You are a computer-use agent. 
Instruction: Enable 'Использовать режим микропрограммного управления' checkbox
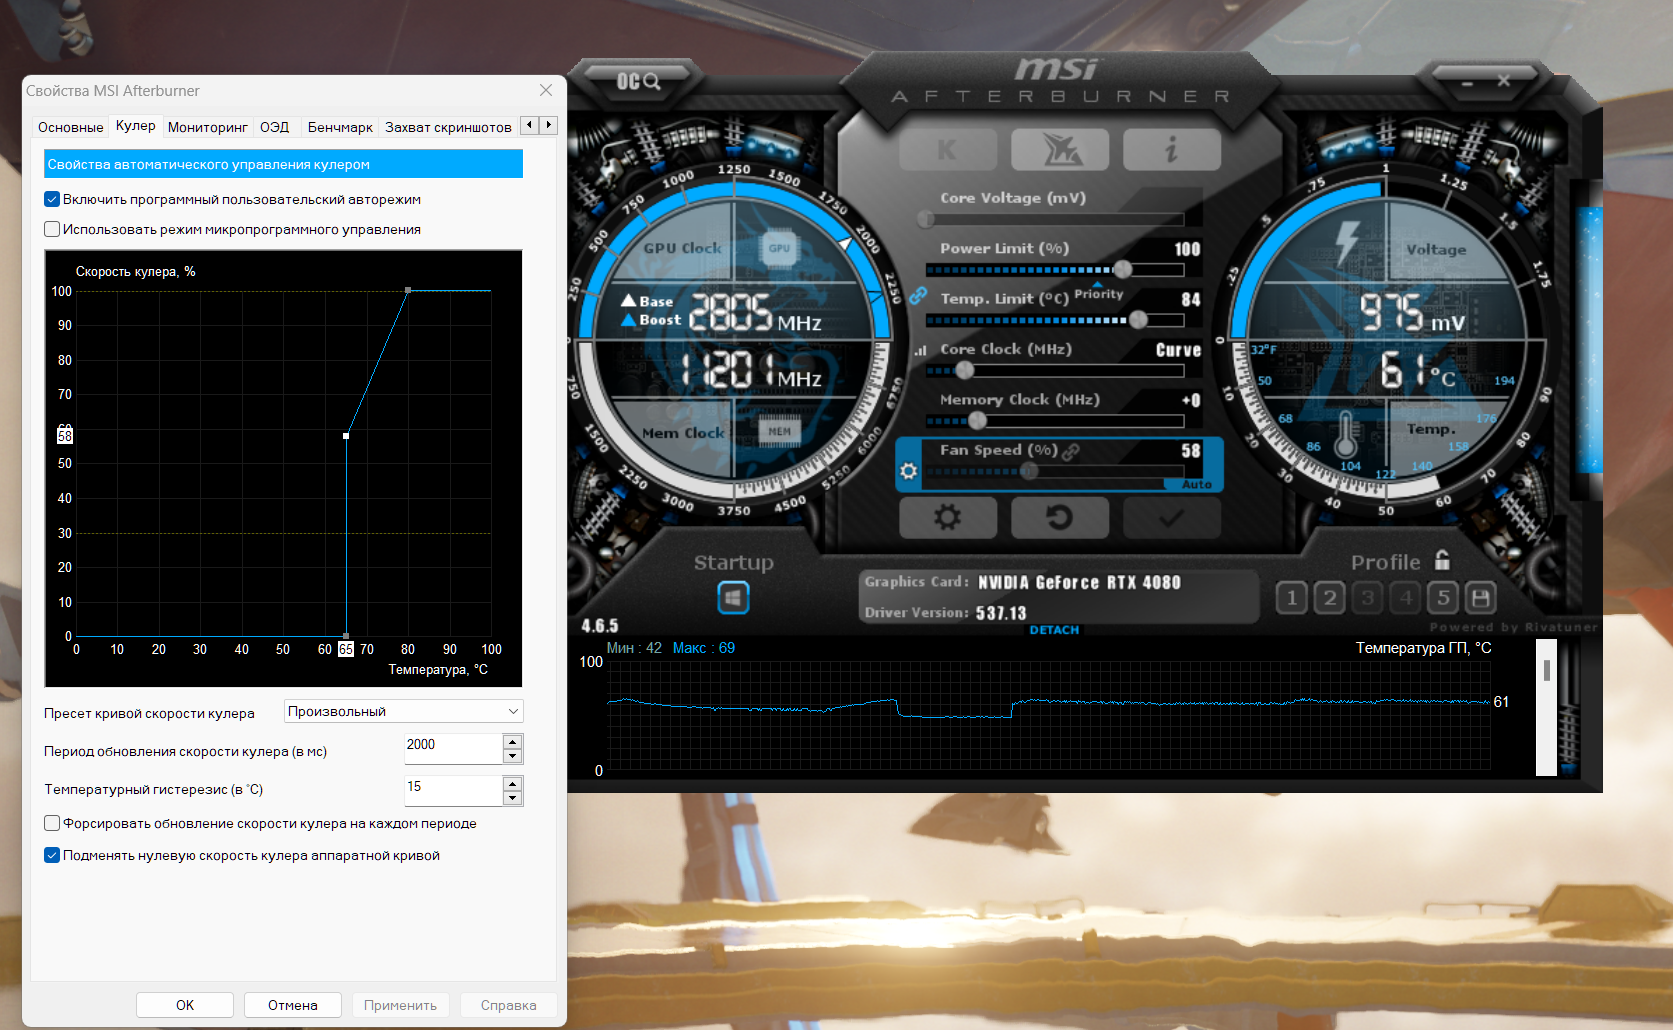coord(52,229)
